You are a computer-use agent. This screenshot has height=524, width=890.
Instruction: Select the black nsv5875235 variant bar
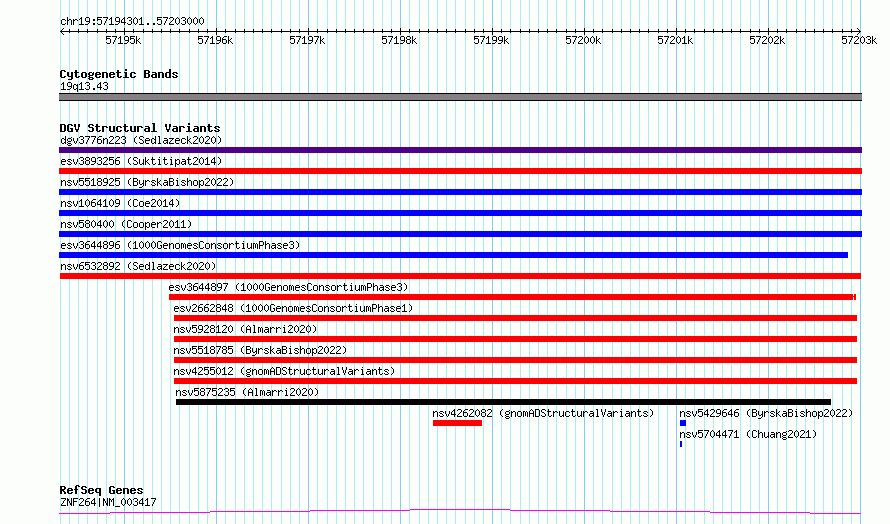click(x=503, y=402)
